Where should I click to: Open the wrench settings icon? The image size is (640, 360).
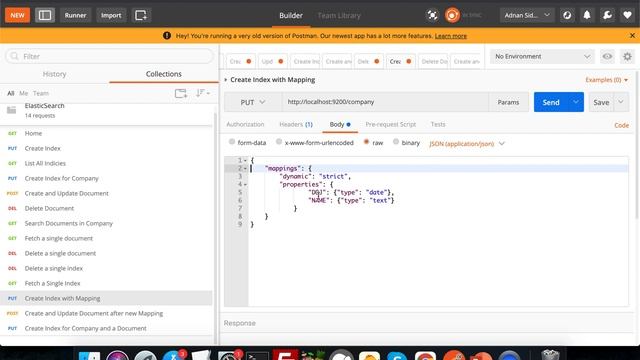click(607, 16)
